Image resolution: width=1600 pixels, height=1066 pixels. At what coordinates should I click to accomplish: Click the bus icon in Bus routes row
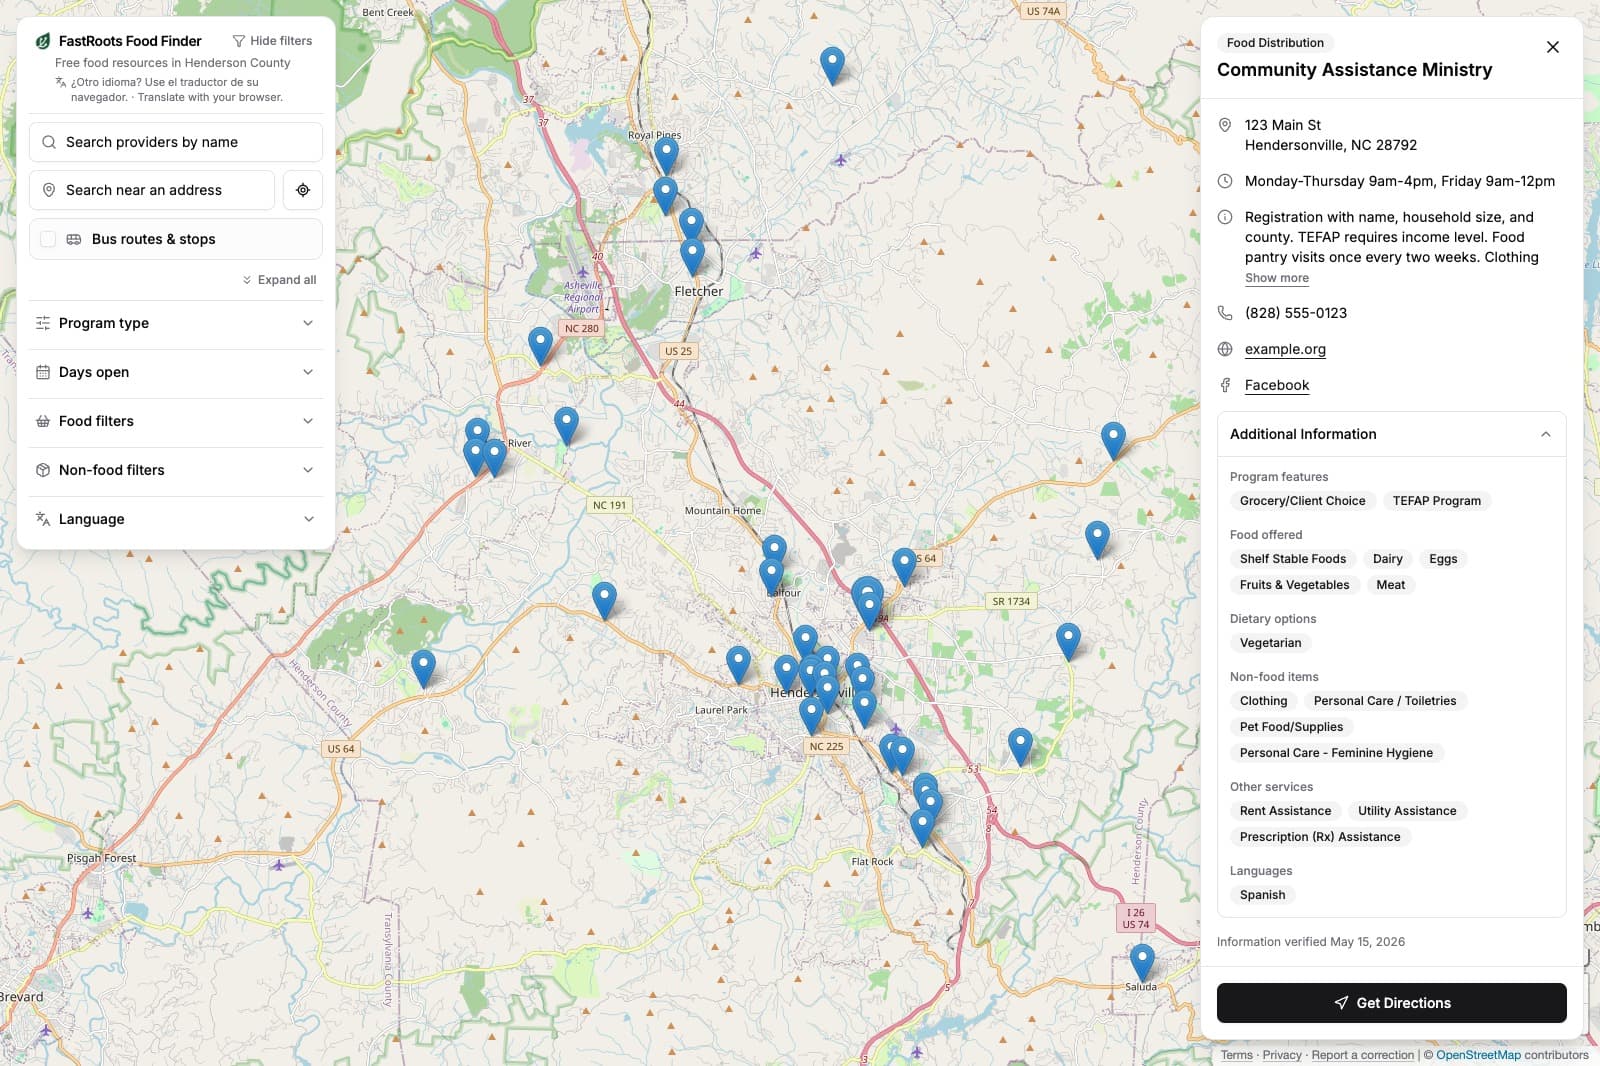[x=74, y=239]
